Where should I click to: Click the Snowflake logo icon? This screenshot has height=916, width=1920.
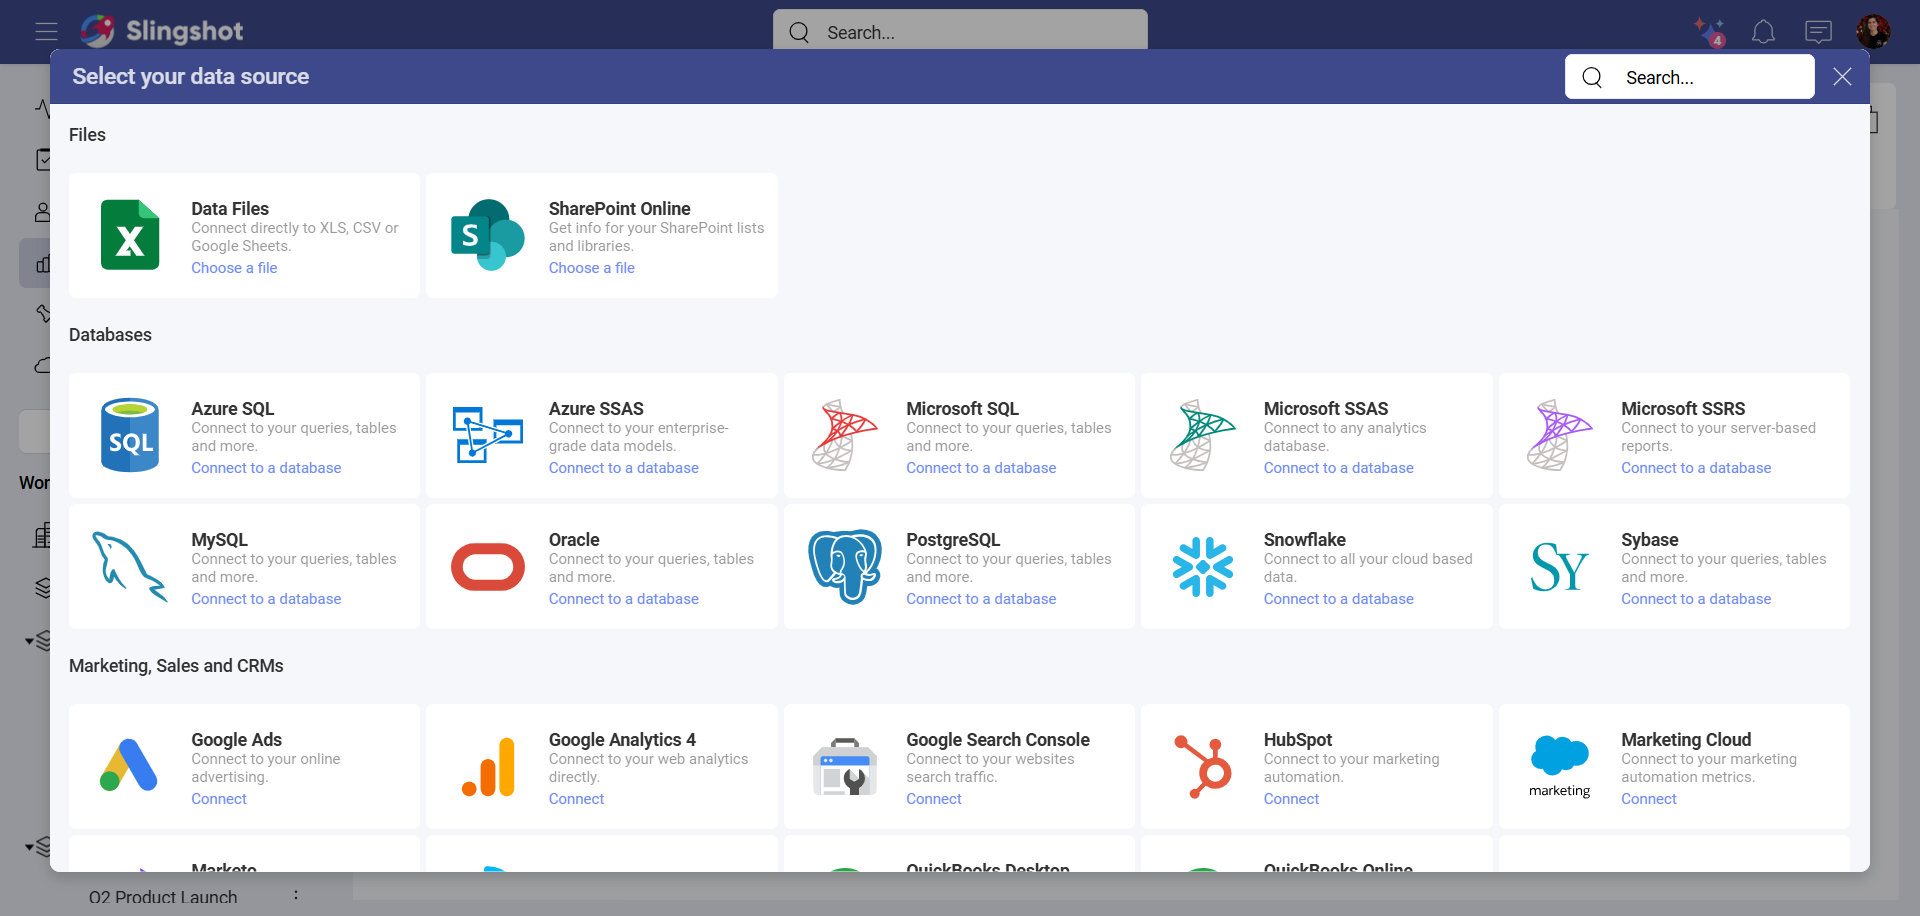1202,567
